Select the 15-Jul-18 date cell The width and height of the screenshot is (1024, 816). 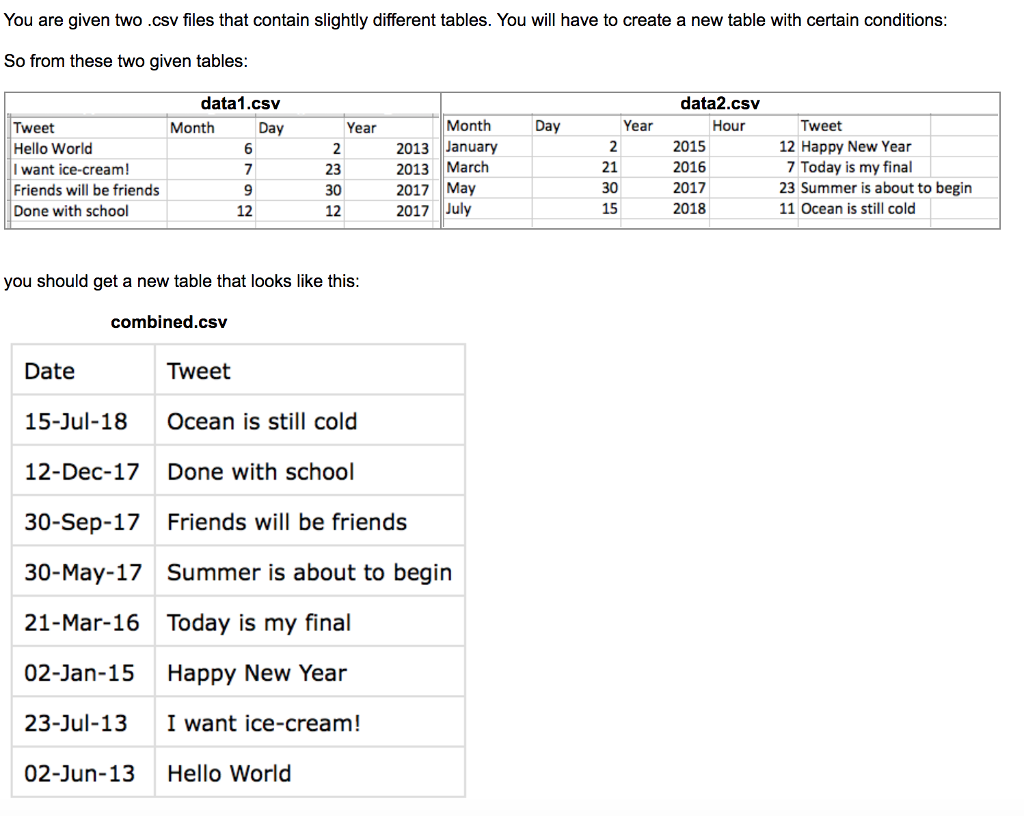coord(83,420)
